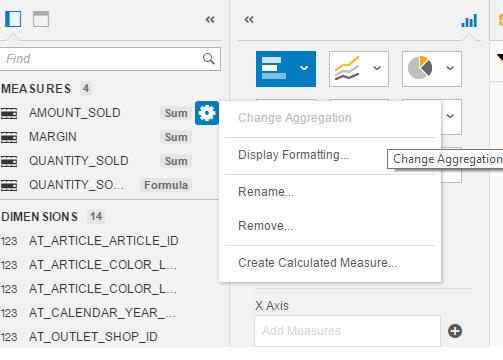Switch to the top panel layout icon
This screenshot has width=503, height=360.
pyautogui.click(x=41, y=19)
